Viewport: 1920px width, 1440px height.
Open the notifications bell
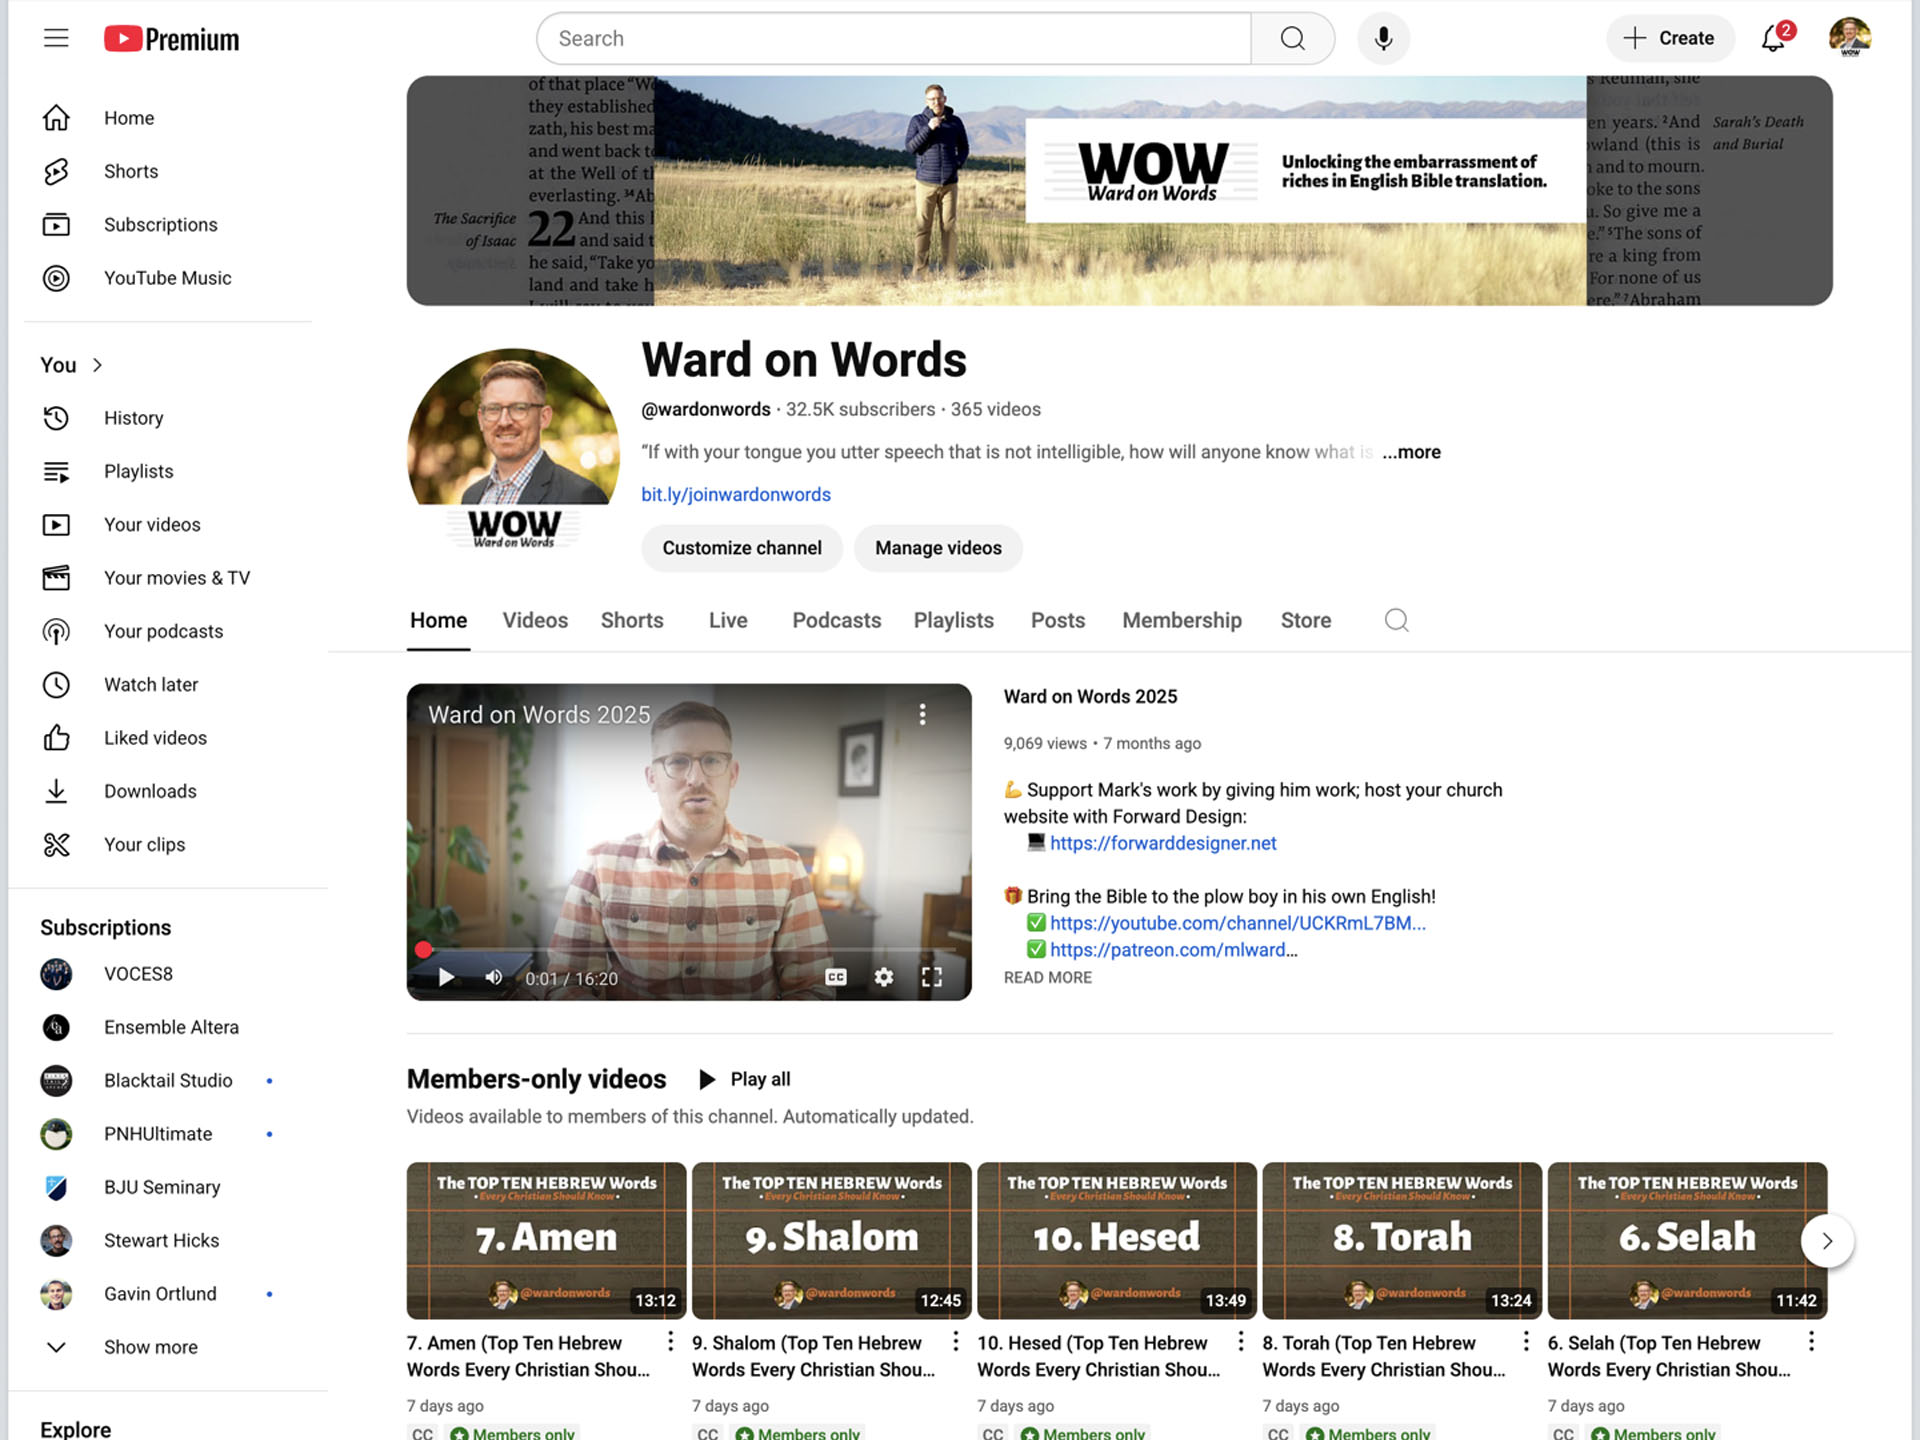(x=1775, y=38)
